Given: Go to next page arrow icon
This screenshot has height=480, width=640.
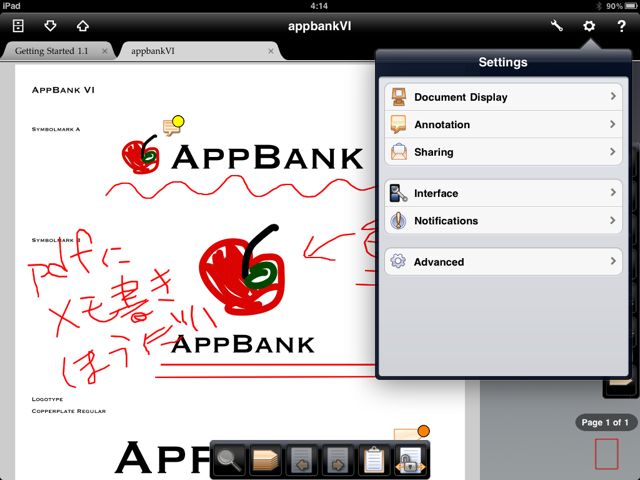Looking at the screenshot, I should point(338,460).
